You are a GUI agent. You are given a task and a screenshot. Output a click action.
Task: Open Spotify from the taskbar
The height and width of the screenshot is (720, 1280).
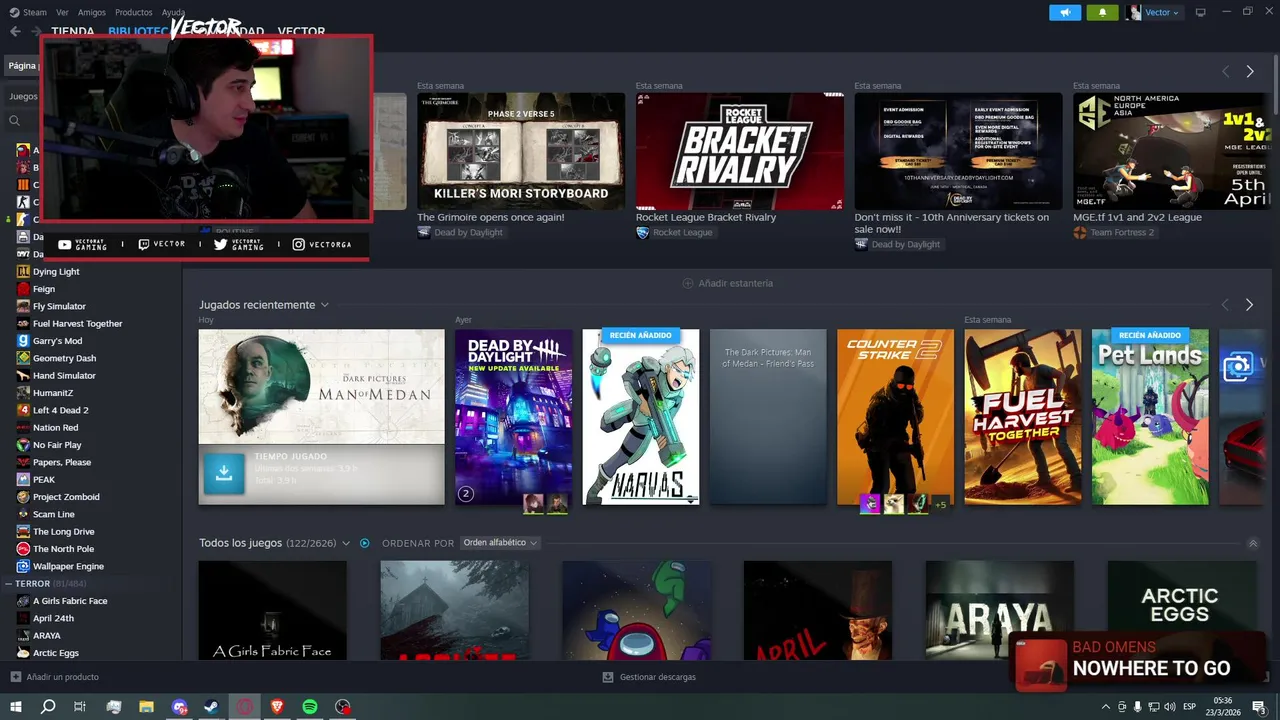310,707
